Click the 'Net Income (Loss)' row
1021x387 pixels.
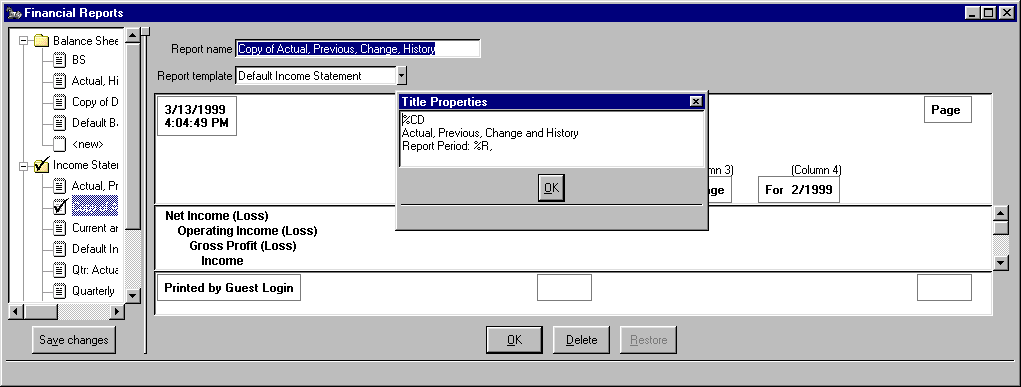(x=217, y=216)
